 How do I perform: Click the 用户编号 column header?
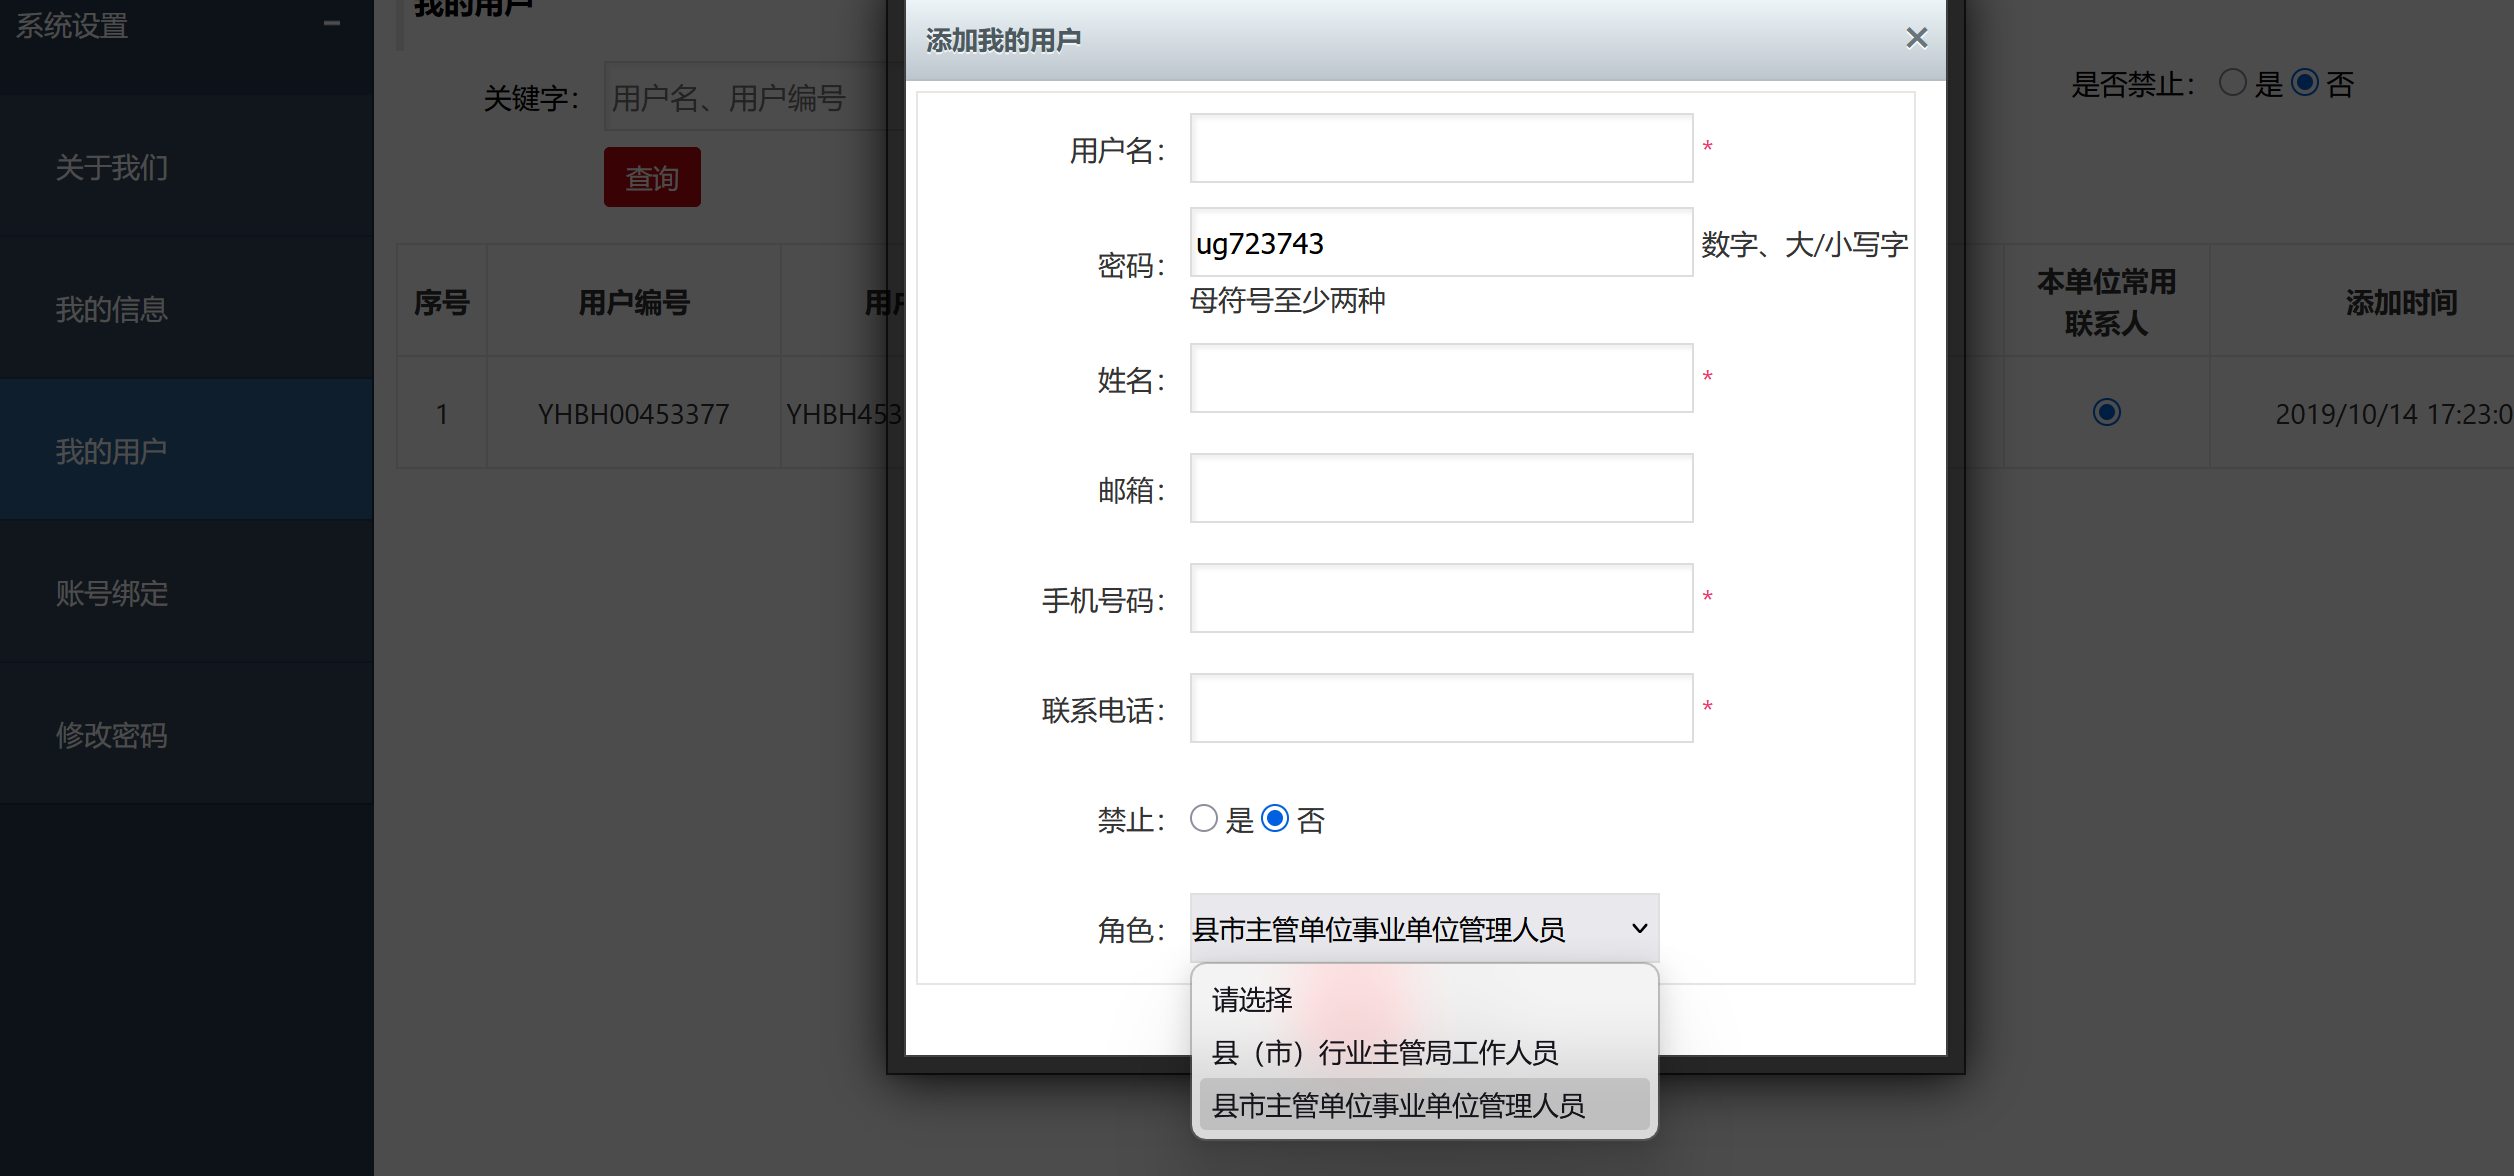[634, 302]
